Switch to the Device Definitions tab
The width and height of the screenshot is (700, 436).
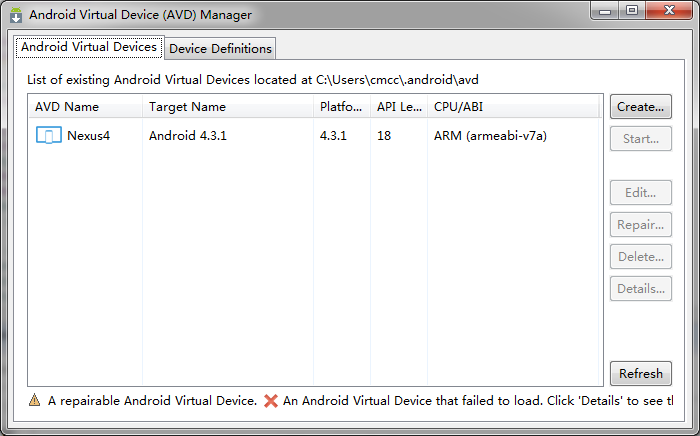point(219,48)
